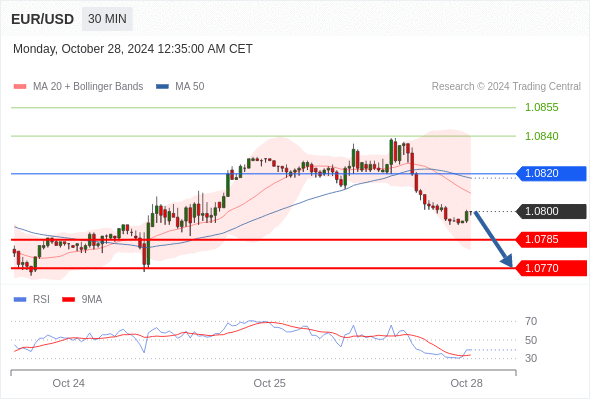The image size is (590, 400).
Task: Click the MA 50 blue legend swatch
Action: [162, 87]
